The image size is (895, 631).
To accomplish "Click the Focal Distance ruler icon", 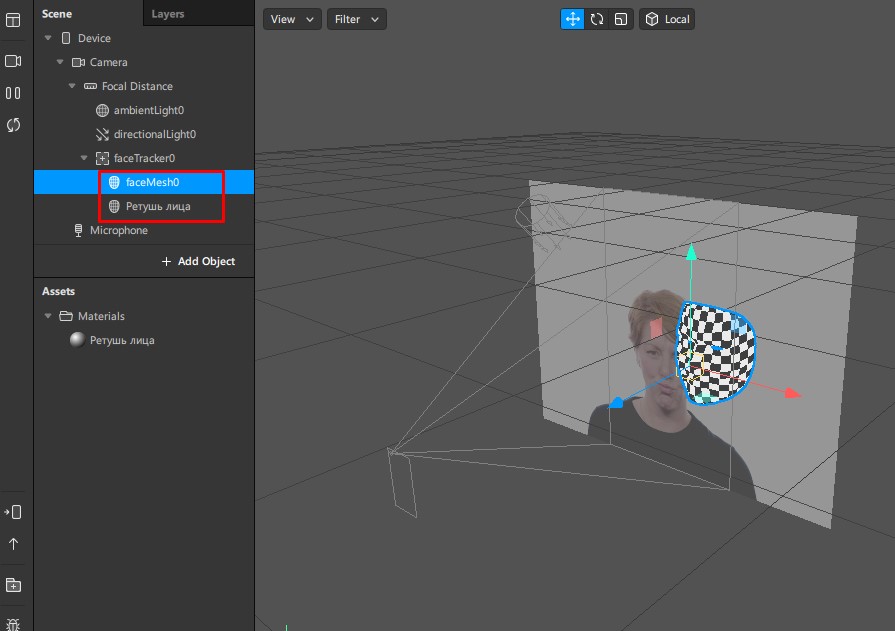I will 90,86.
